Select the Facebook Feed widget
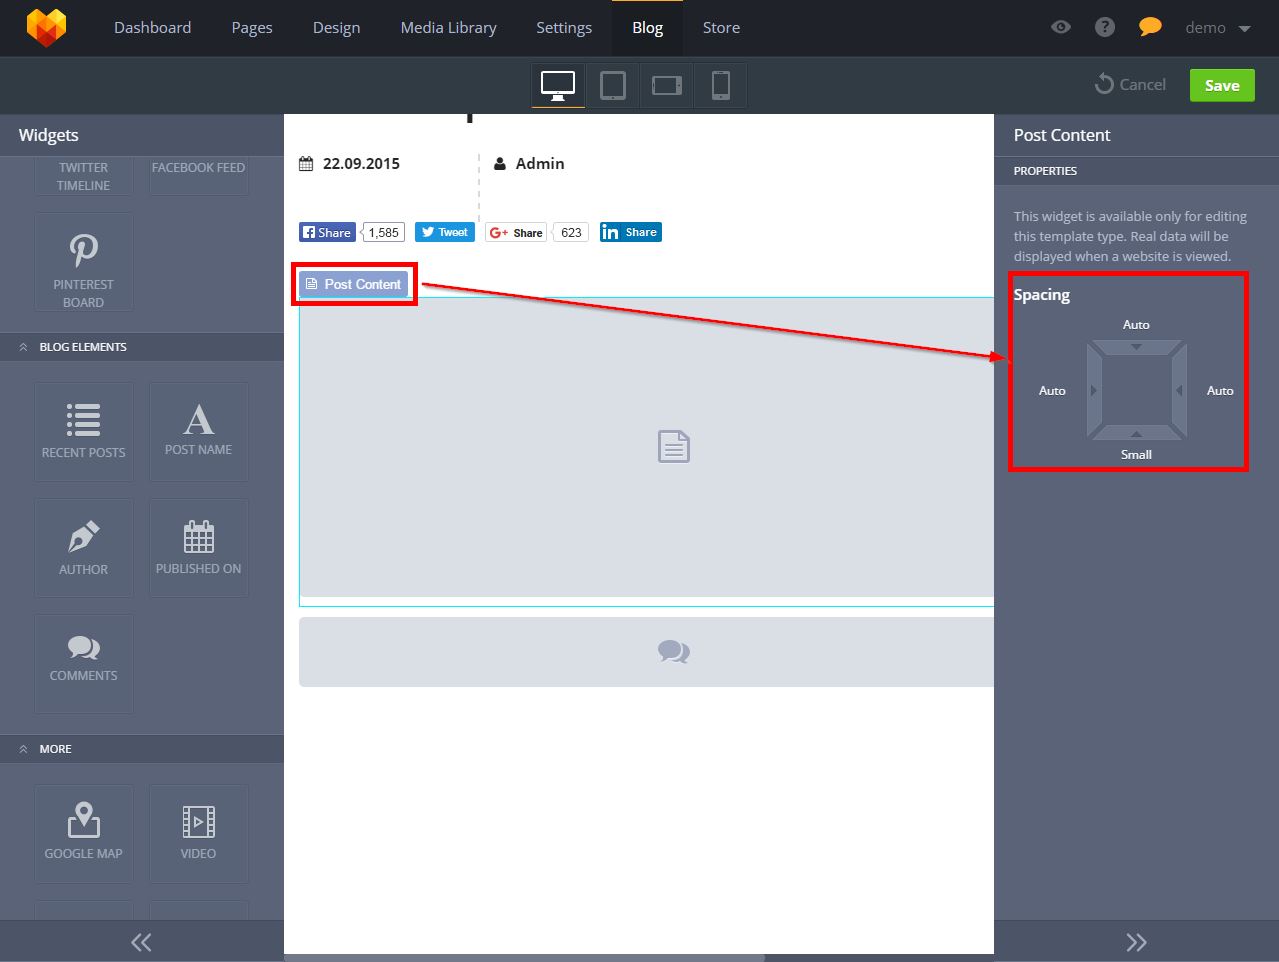Screen dimensions: 1279x962 pyautogui.click(x=198, y=176)
